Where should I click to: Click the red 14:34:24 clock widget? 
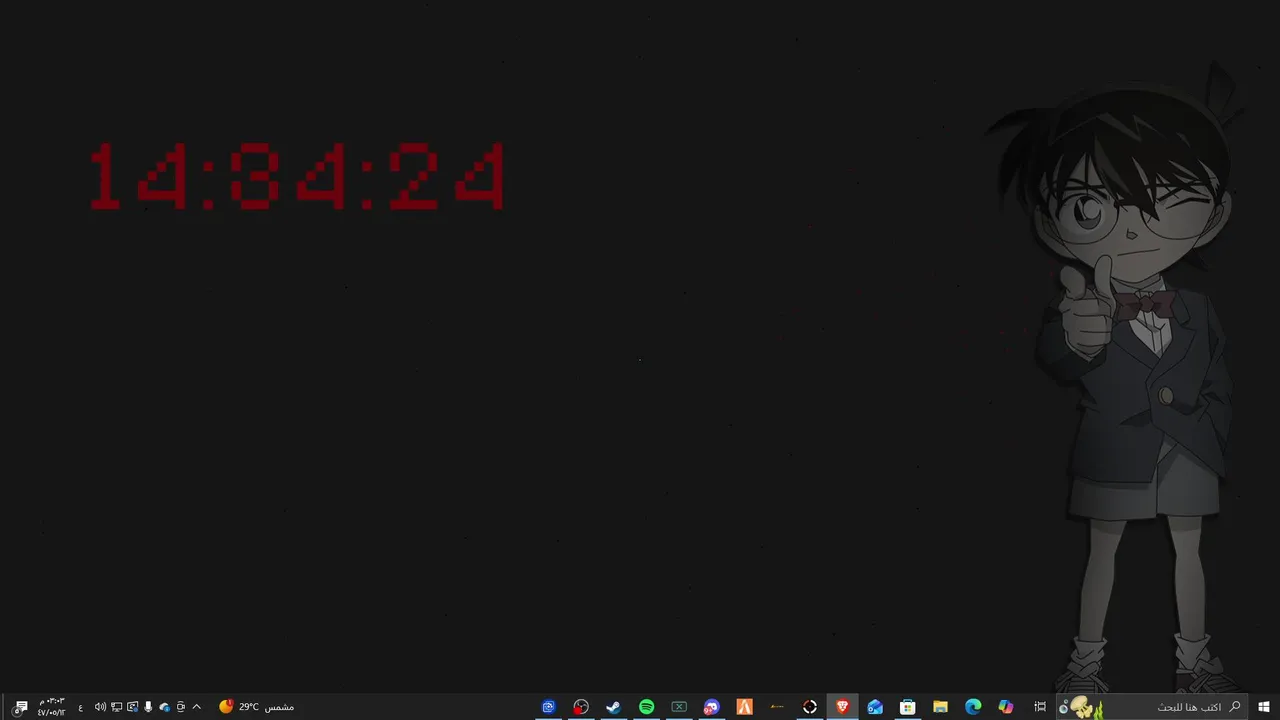296,176
